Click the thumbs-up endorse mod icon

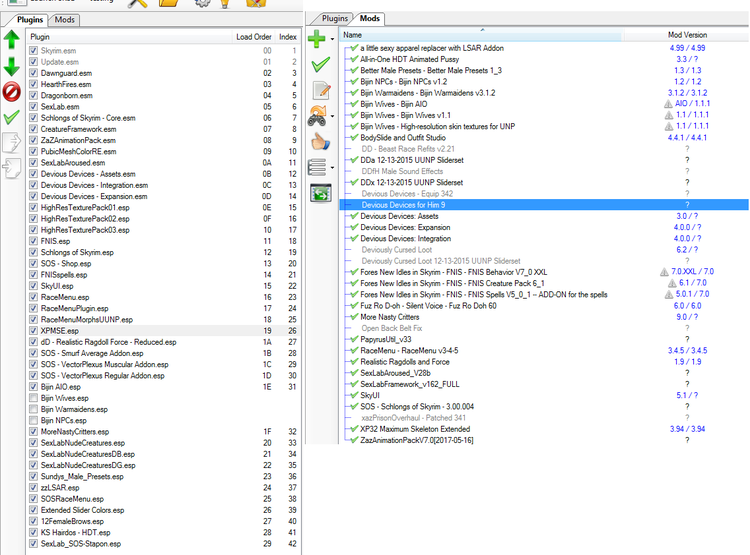320,142
